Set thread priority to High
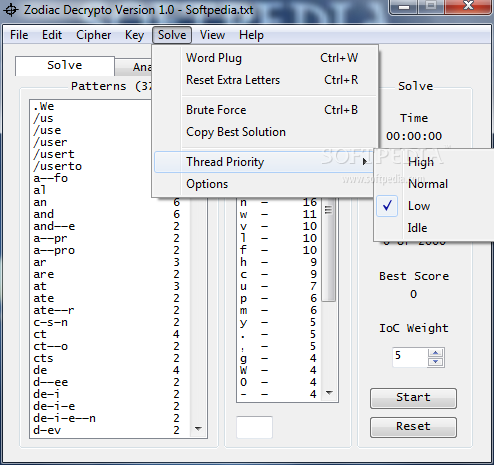Viewport: 494px width, 465px height. point(435,162)
